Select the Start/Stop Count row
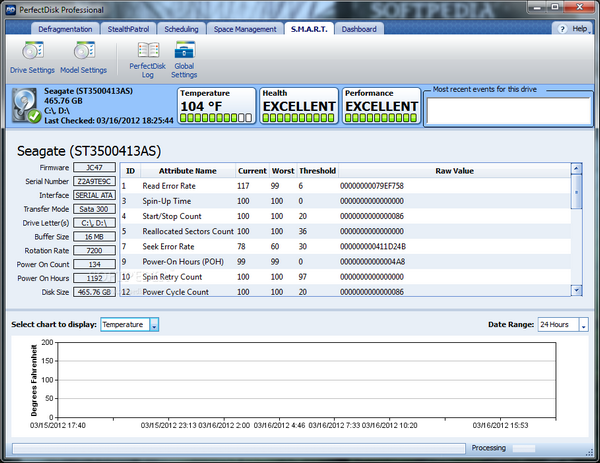 pyautogui.click(x=346, y=216)
